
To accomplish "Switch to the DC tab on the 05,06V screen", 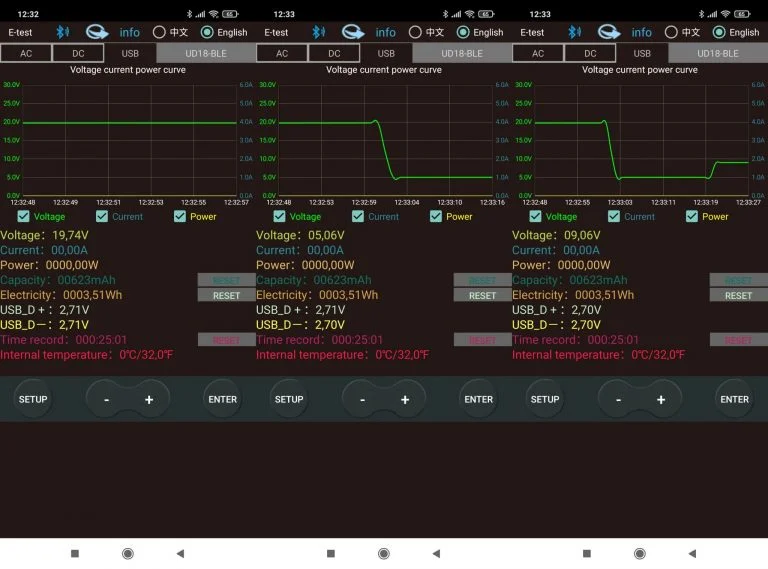I will point(334,53).
